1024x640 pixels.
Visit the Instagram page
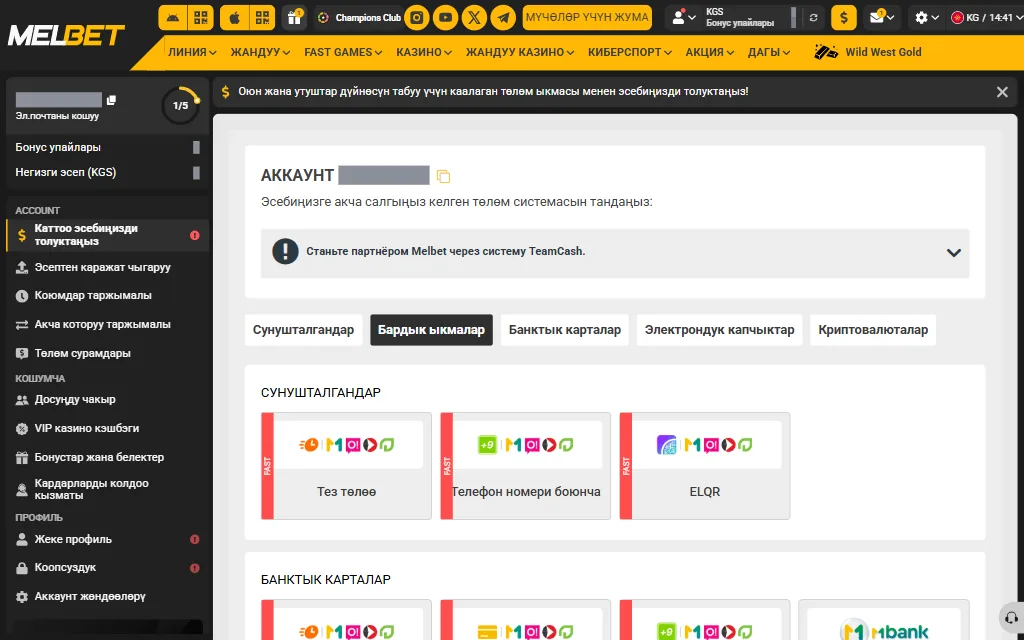pos(417,18)
